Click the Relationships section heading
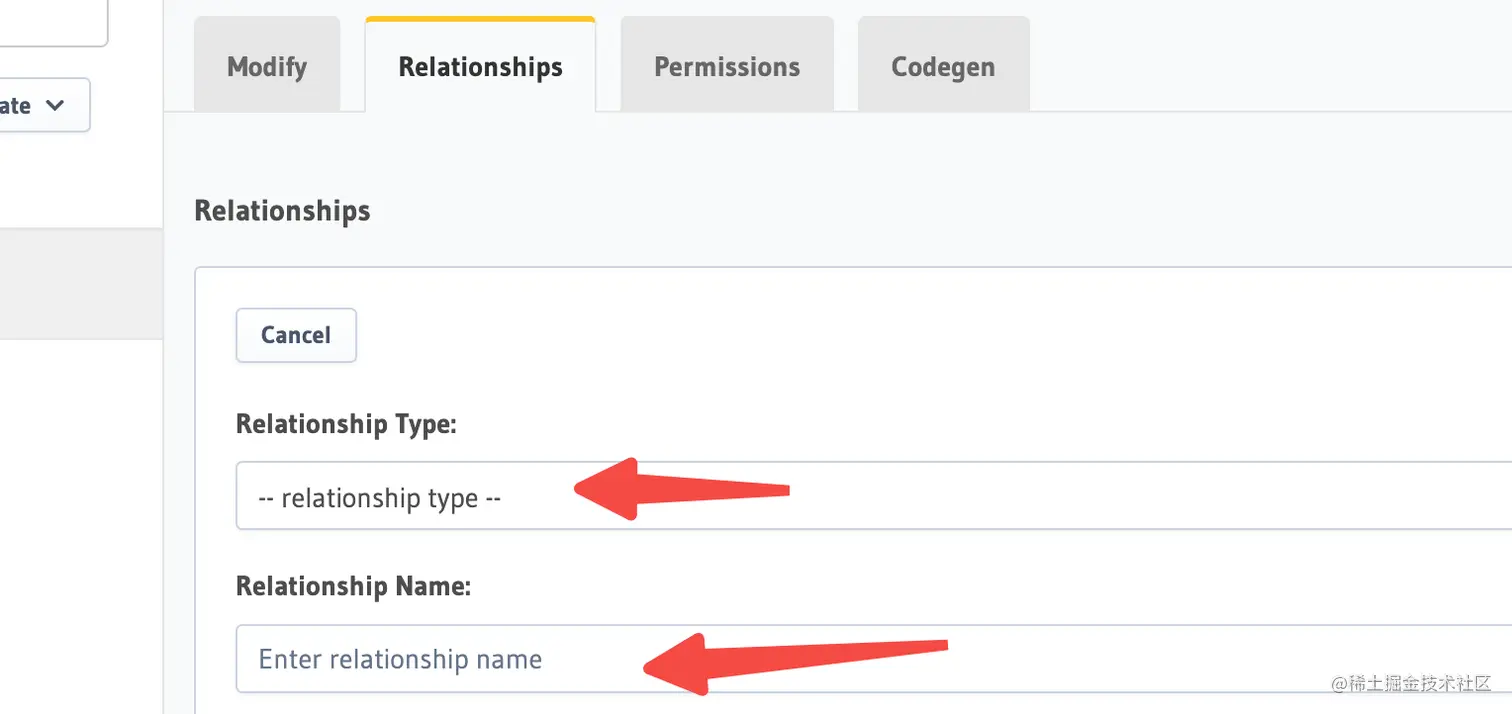This screenshot has width=1512, height=714. (282, 211)
